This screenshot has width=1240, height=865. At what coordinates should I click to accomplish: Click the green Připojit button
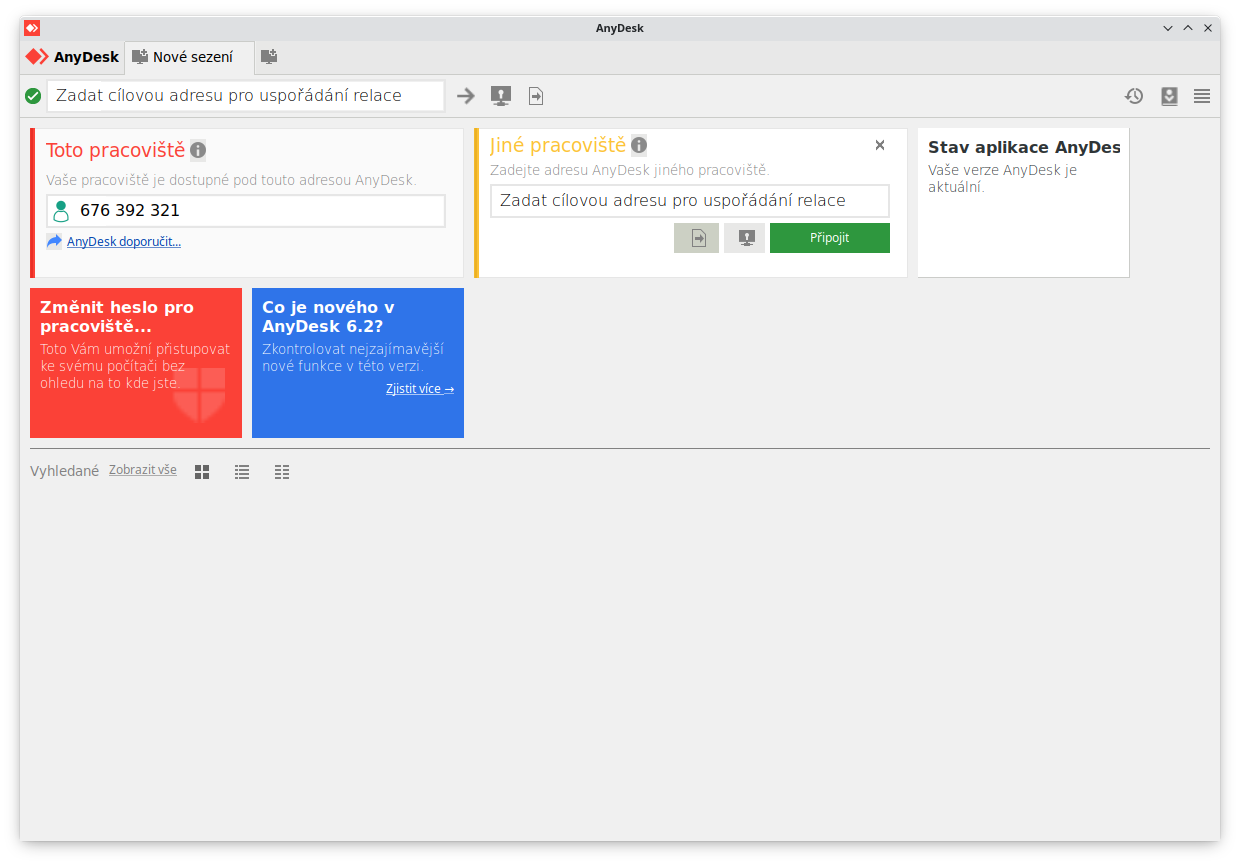coord(830,238)
